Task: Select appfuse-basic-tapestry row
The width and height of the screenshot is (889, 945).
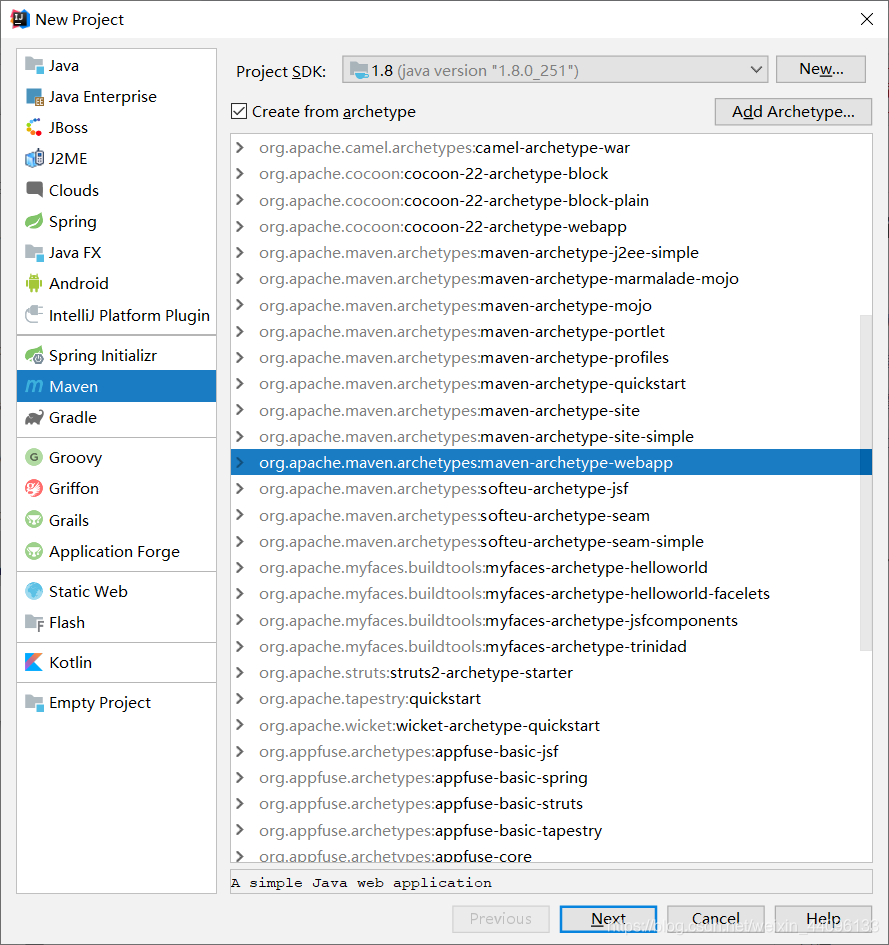Action: tap(551, 830)
